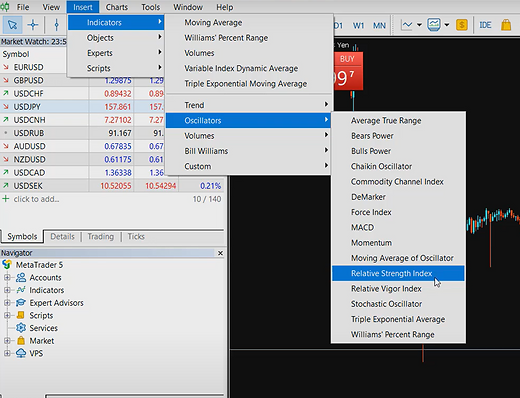Select the DeMarker oscillator
This screenshot has height=398, width=520.
point(398,197)
